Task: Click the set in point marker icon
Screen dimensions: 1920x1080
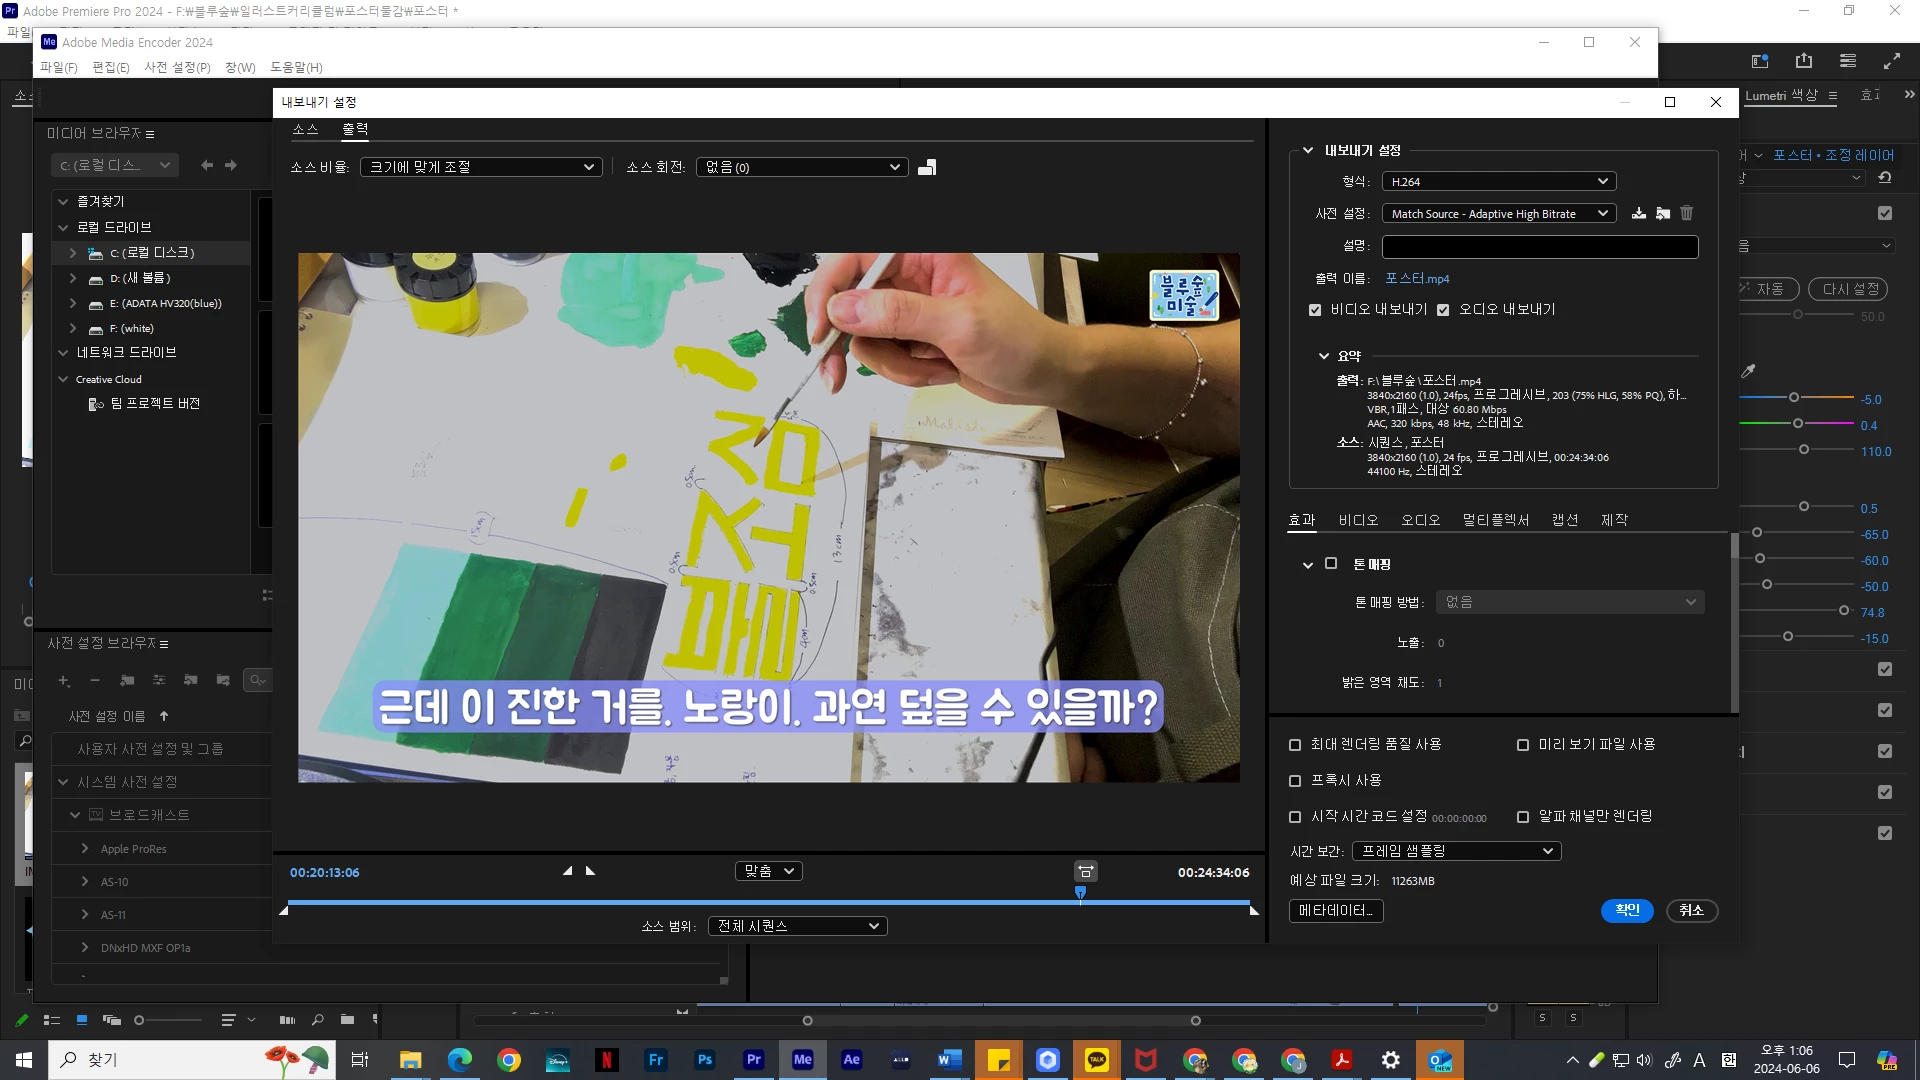Action: click(x=567, y=871)
